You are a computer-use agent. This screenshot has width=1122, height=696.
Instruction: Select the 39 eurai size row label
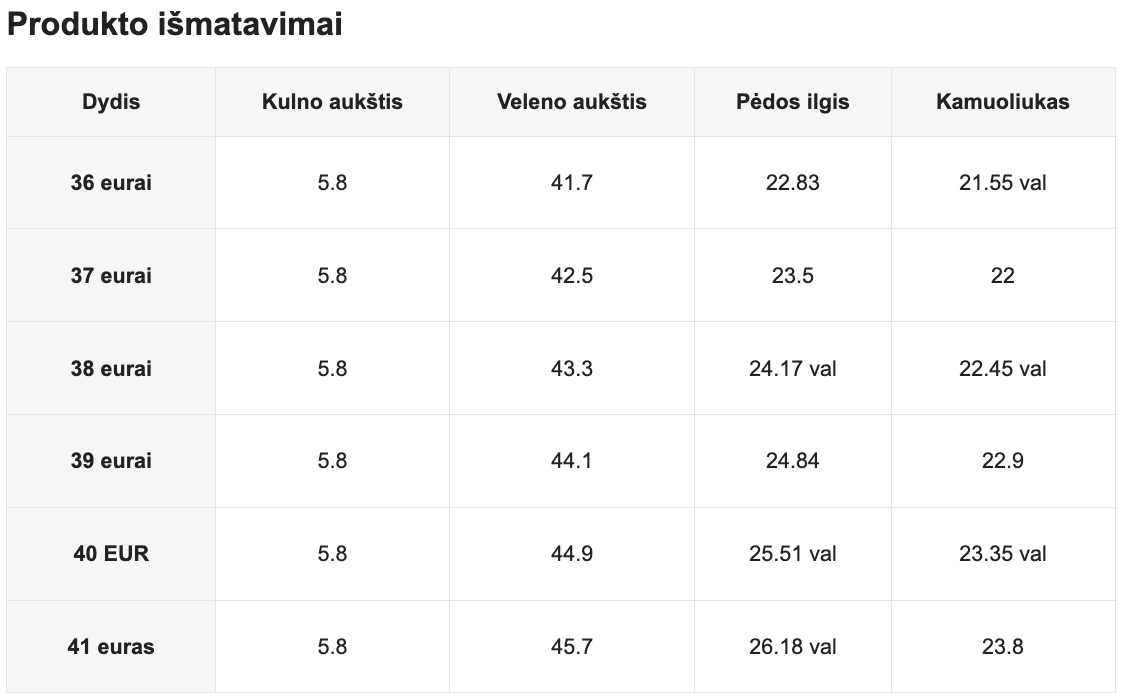(111, 461)
